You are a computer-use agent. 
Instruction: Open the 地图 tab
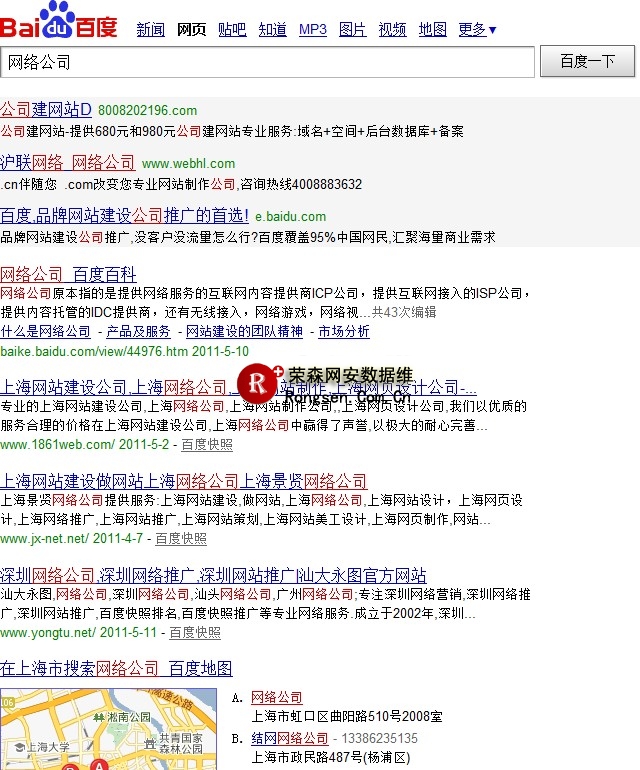click(x=432, y=30)
